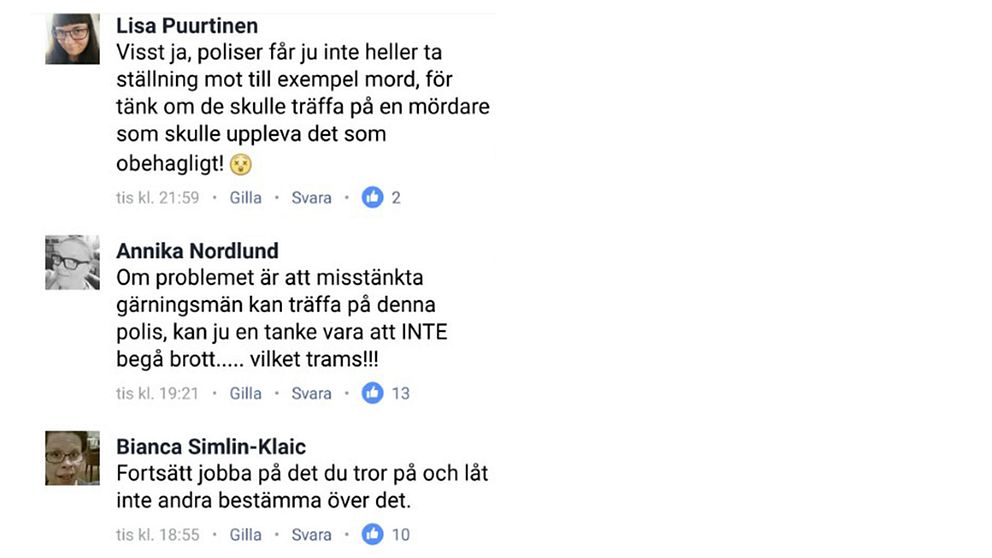Screen dimensions: 992x558
Task: Click Svara under Lisa Puurtinen's comment
Action: click(x=311, y=198)
